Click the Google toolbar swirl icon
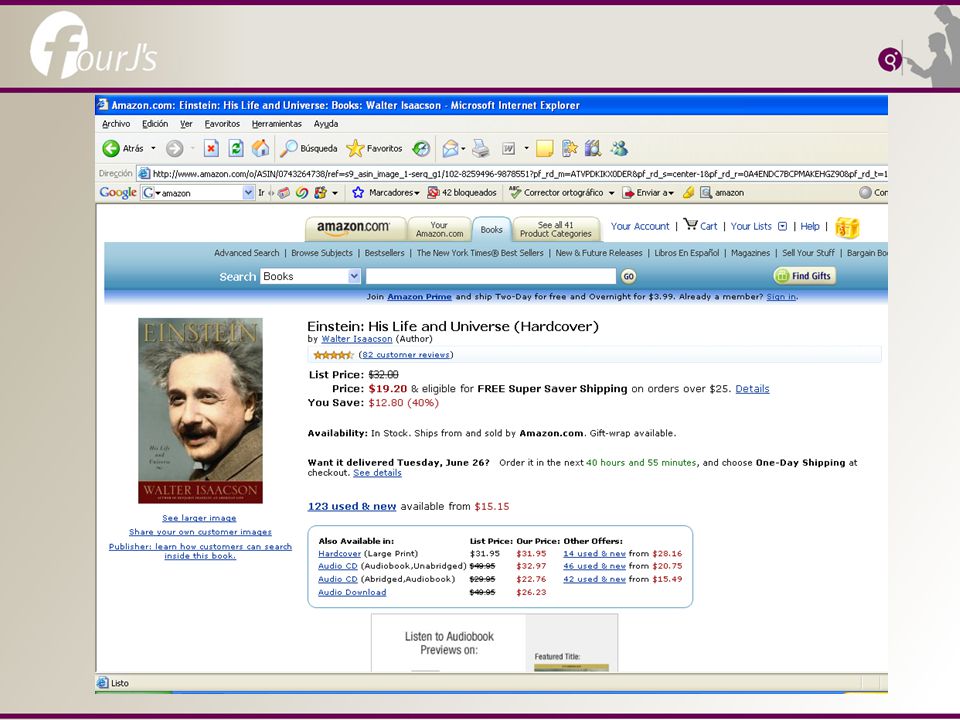This screenshot has width=960, height=720. [302, 193]
